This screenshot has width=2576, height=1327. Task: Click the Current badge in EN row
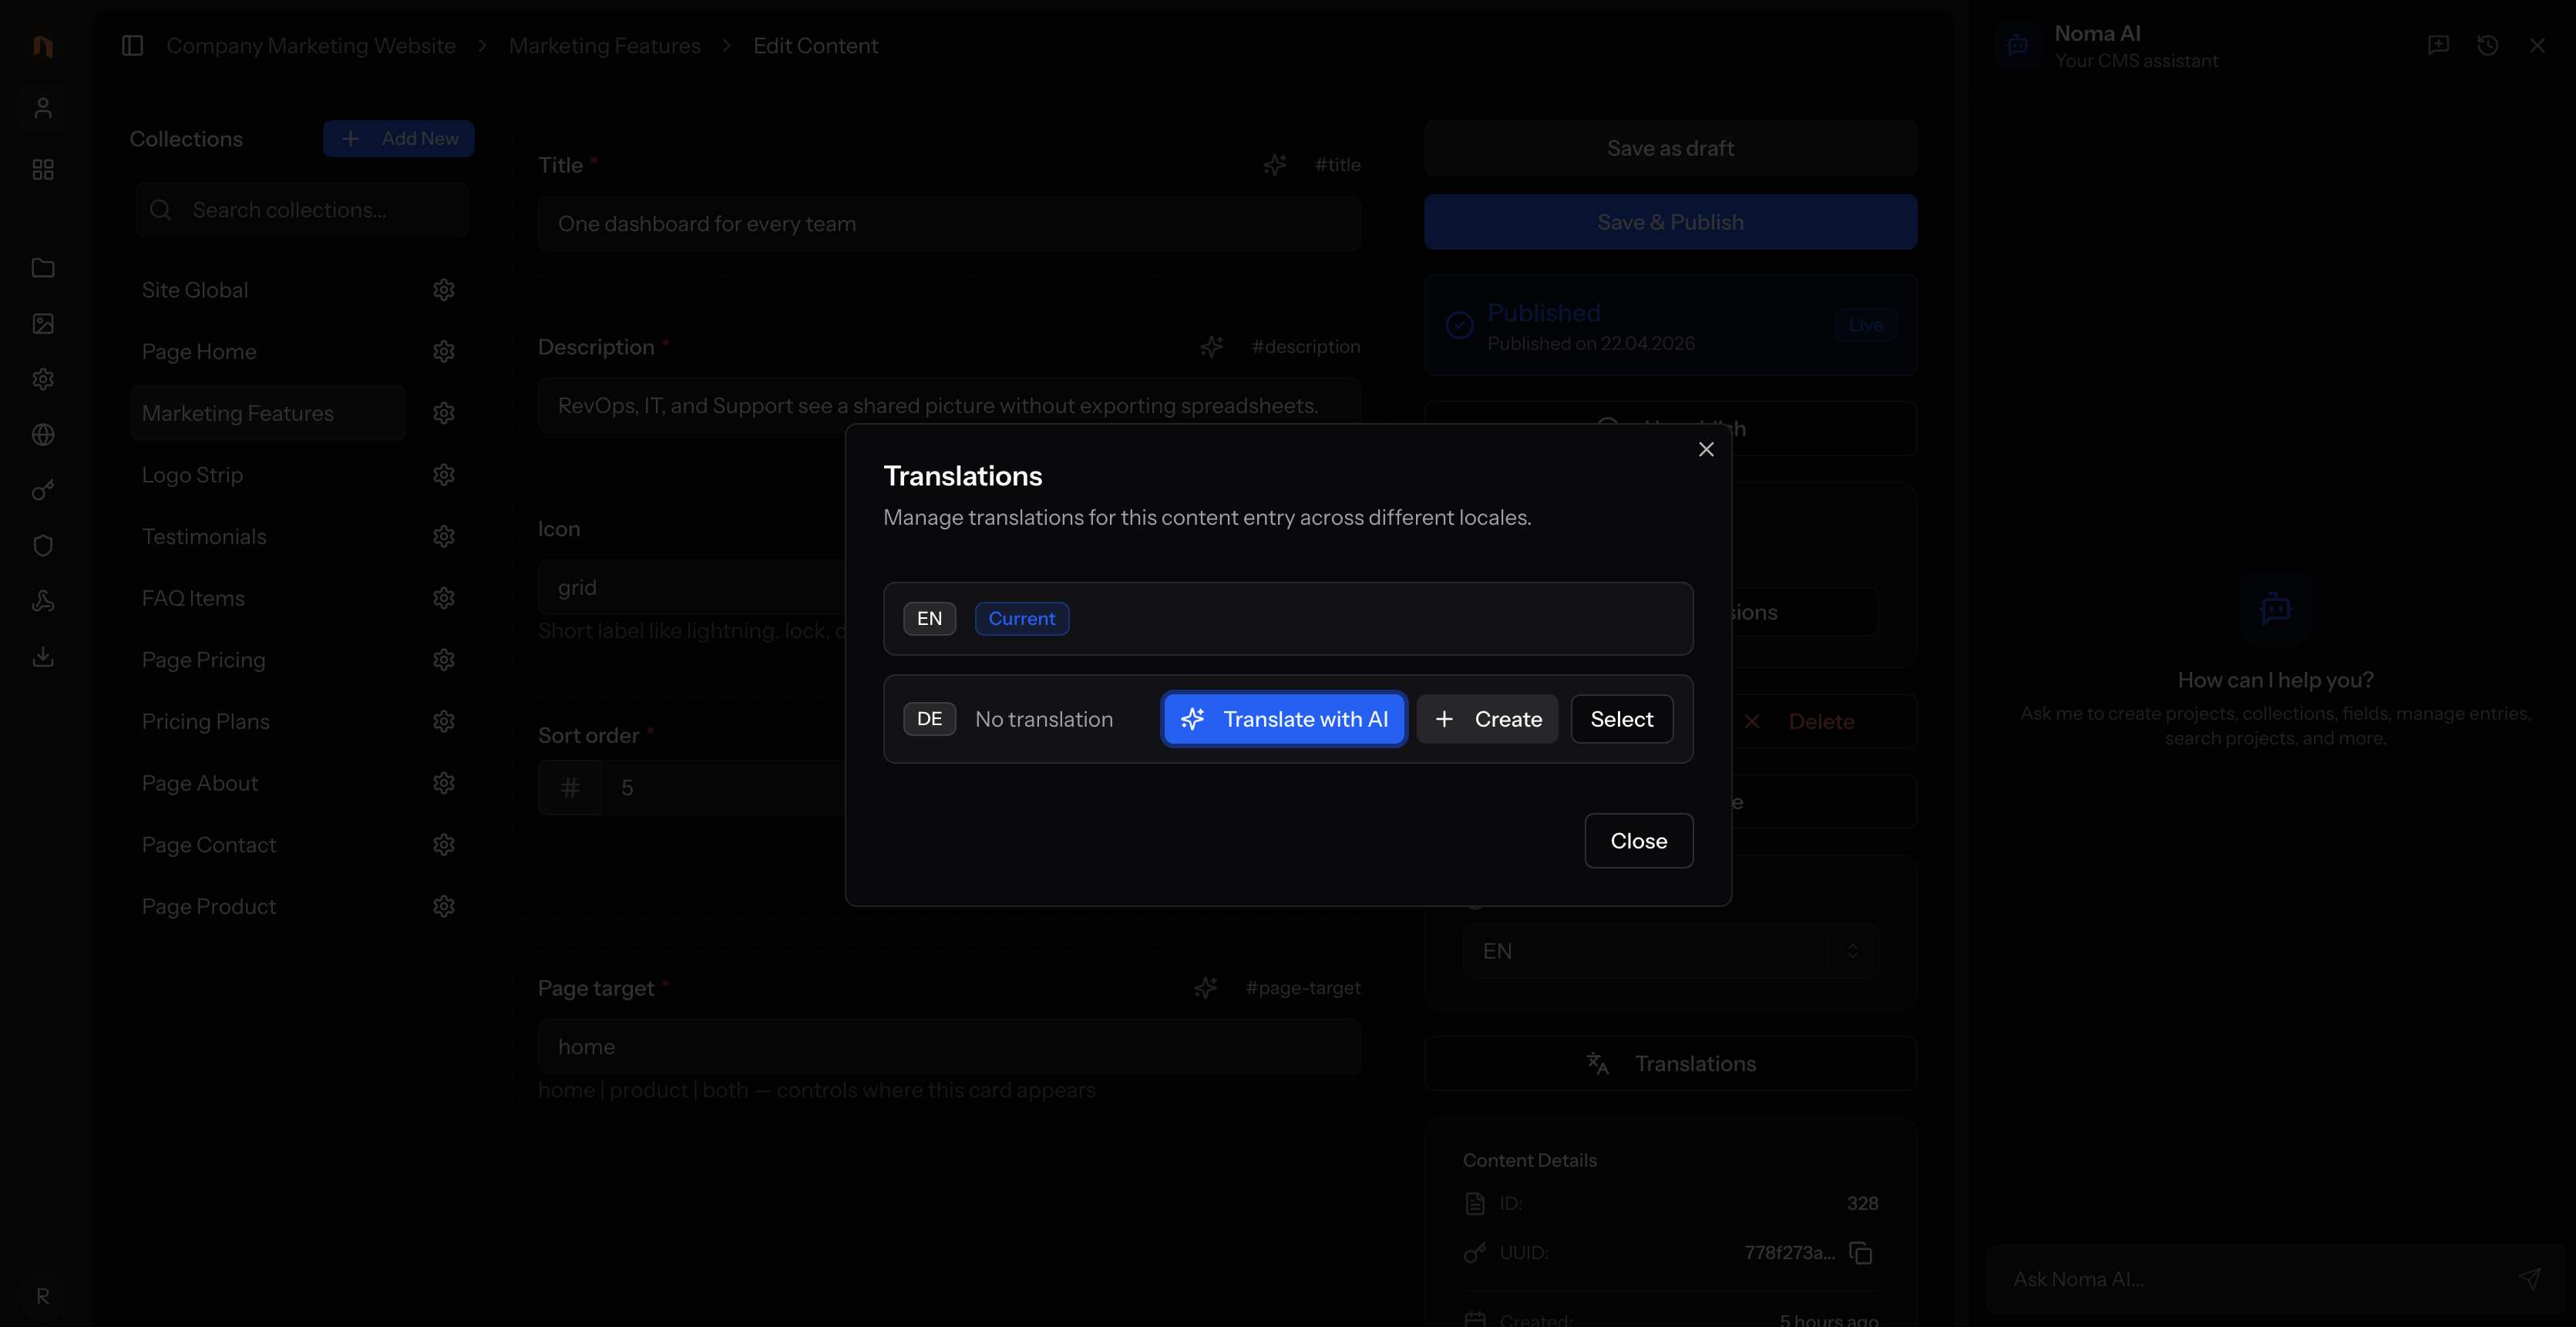1021,619
